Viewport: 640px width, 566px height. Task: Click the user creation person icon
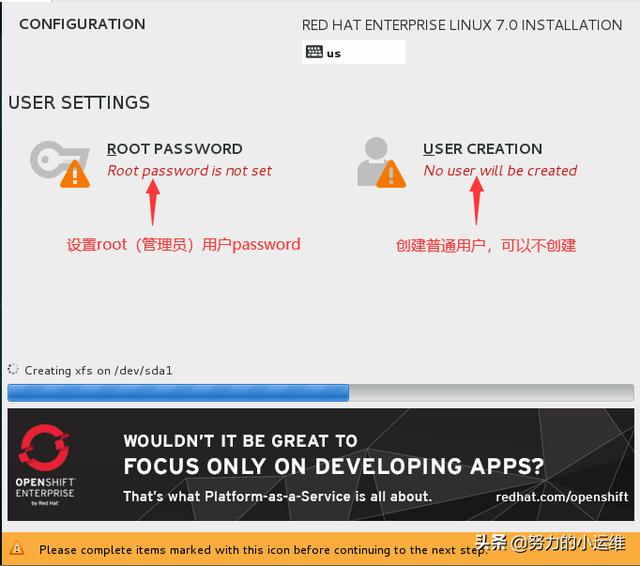381,162
